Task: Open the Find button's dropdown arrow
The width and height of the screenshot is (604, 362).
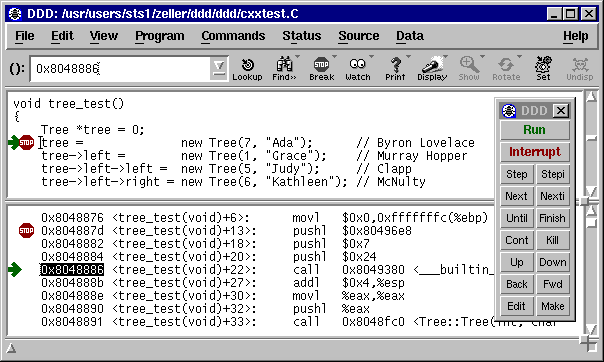Action: pyautogui.click(x=297, y=57)
